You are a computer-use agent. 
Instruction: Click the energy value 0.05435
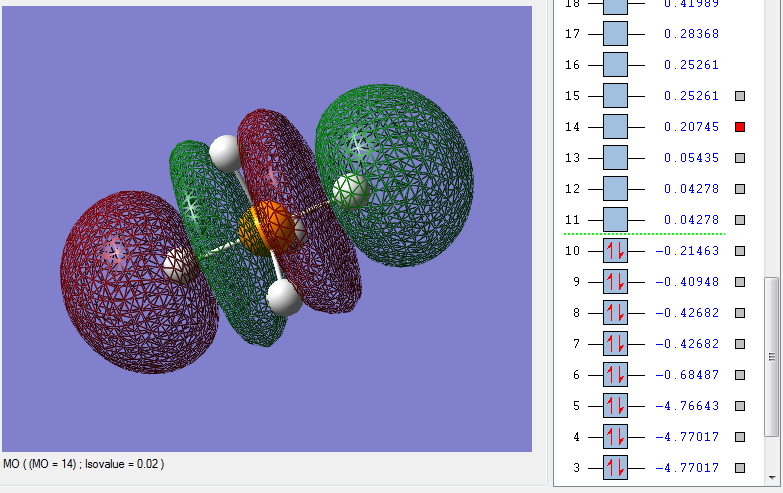point(691,158)
